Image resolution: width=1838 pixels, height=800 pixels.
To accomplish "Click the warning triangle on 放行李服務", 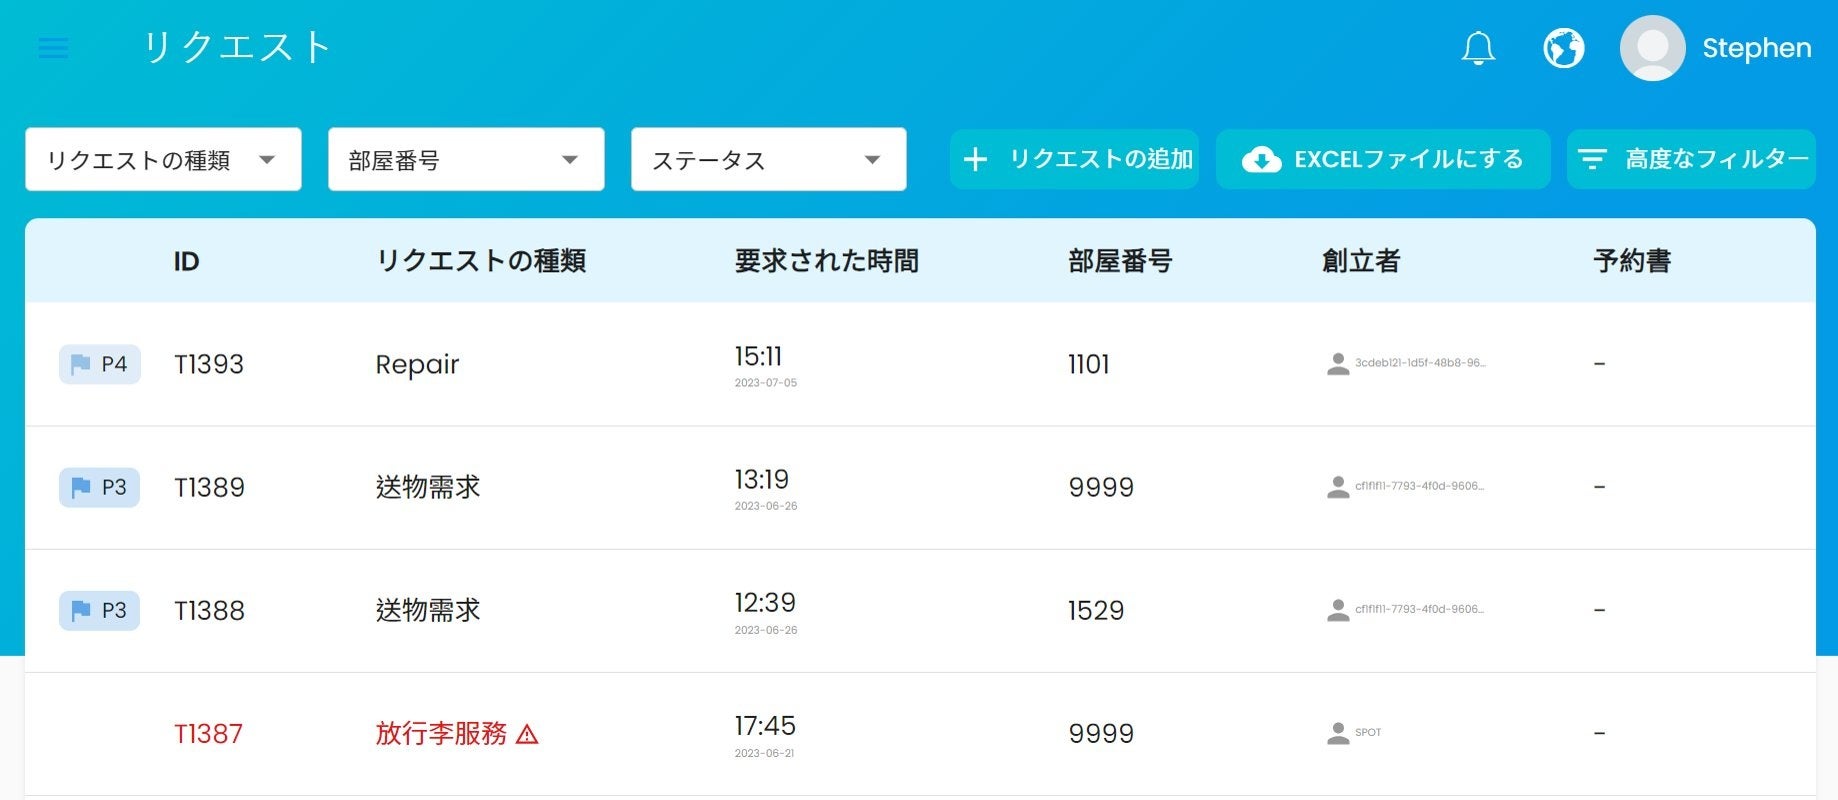I will click(x=527, y=735).
